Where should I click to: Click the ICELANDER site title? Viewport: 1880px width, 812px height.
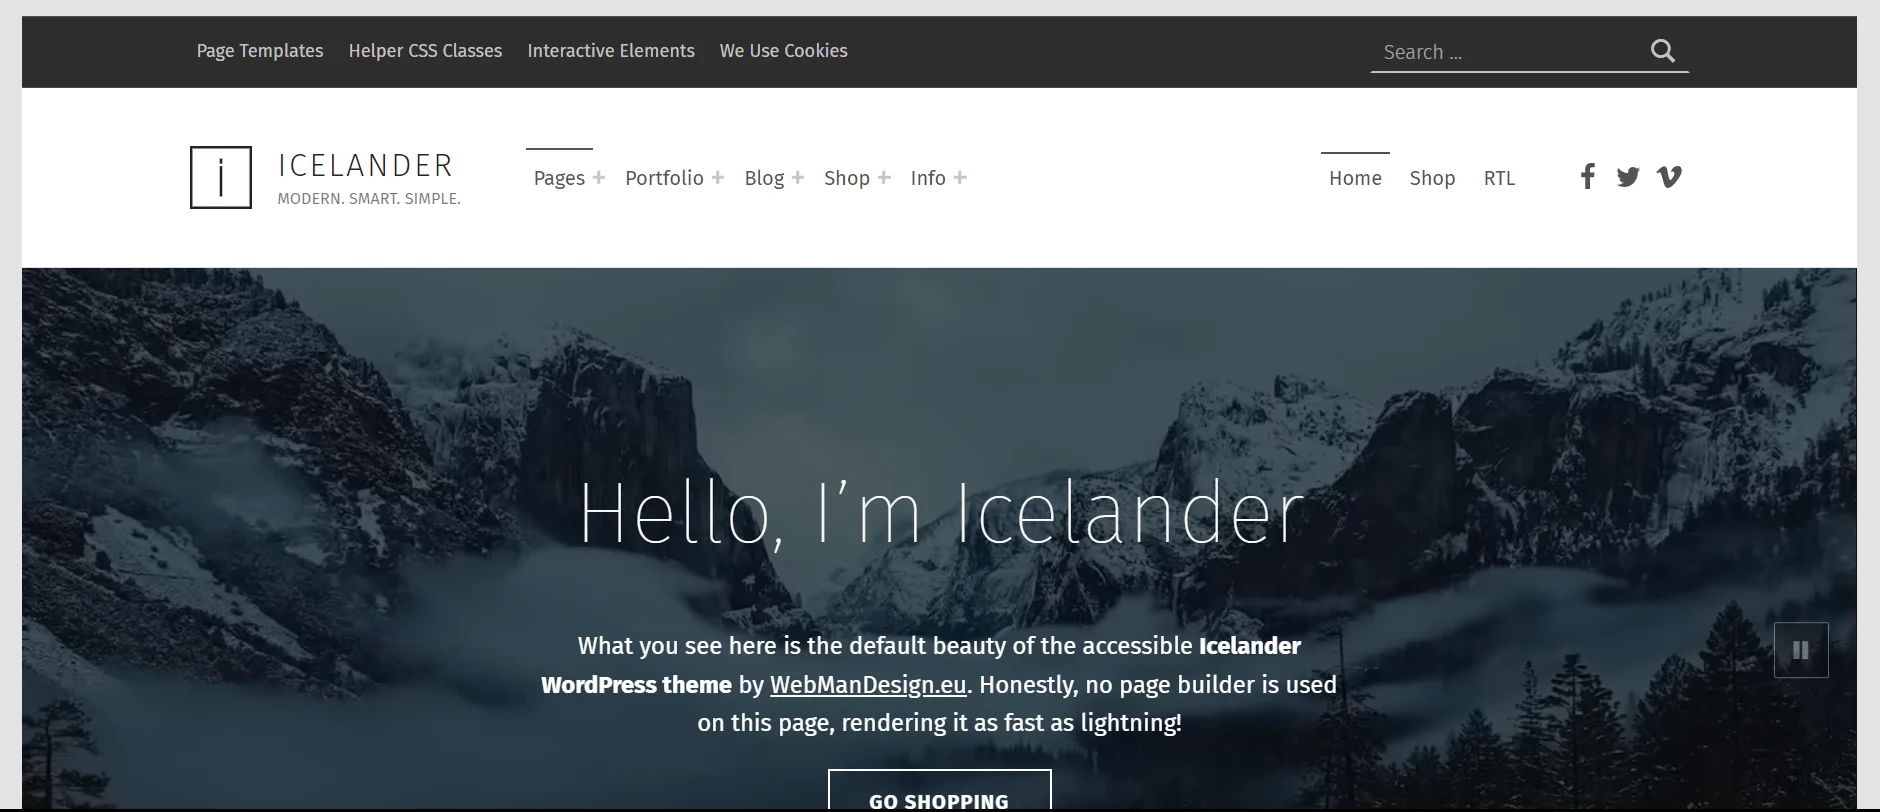pyautogui.click(x=365, y=165)
